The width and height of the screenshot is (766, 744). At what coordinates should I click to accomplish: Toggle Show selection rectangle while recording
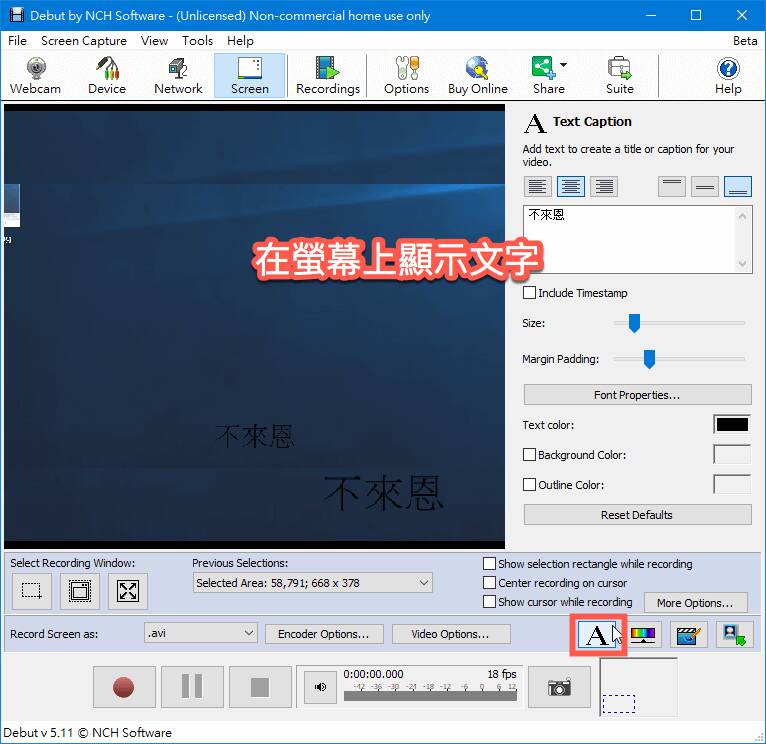489,564
